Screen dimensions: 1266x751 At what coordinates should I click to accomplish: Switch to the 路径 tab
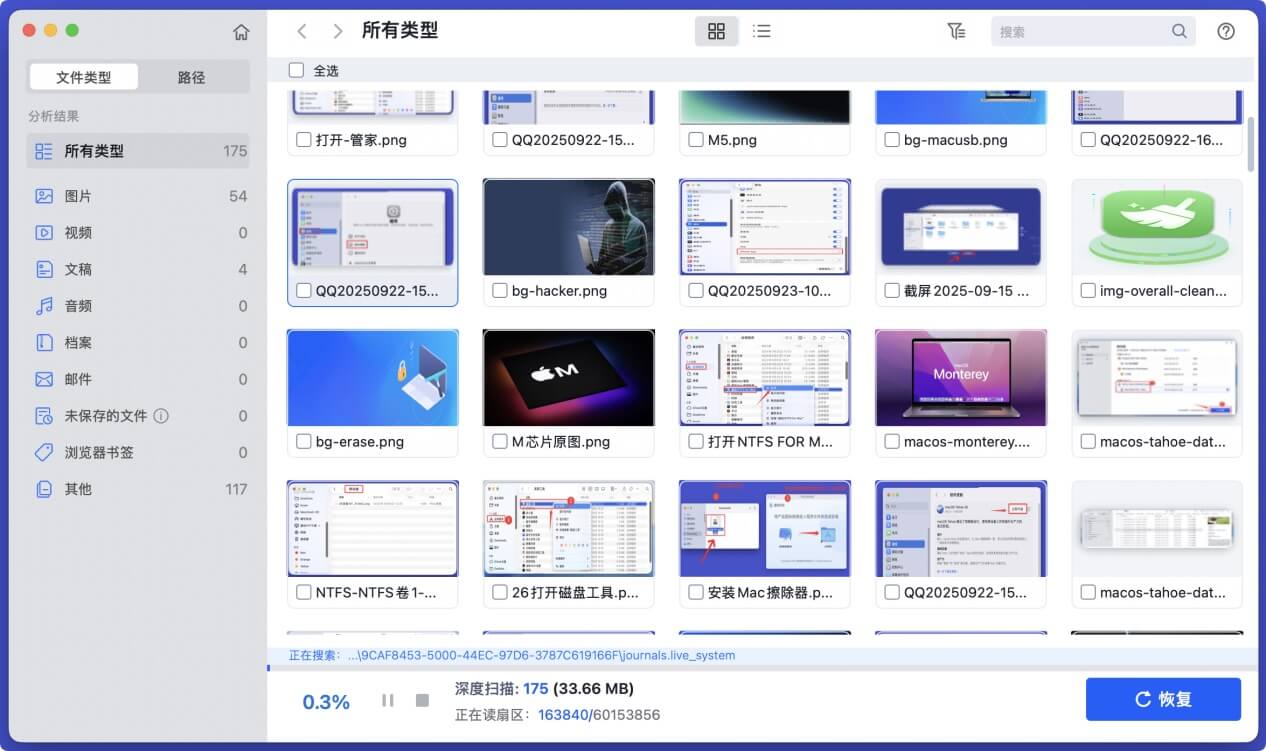point(192,76)
